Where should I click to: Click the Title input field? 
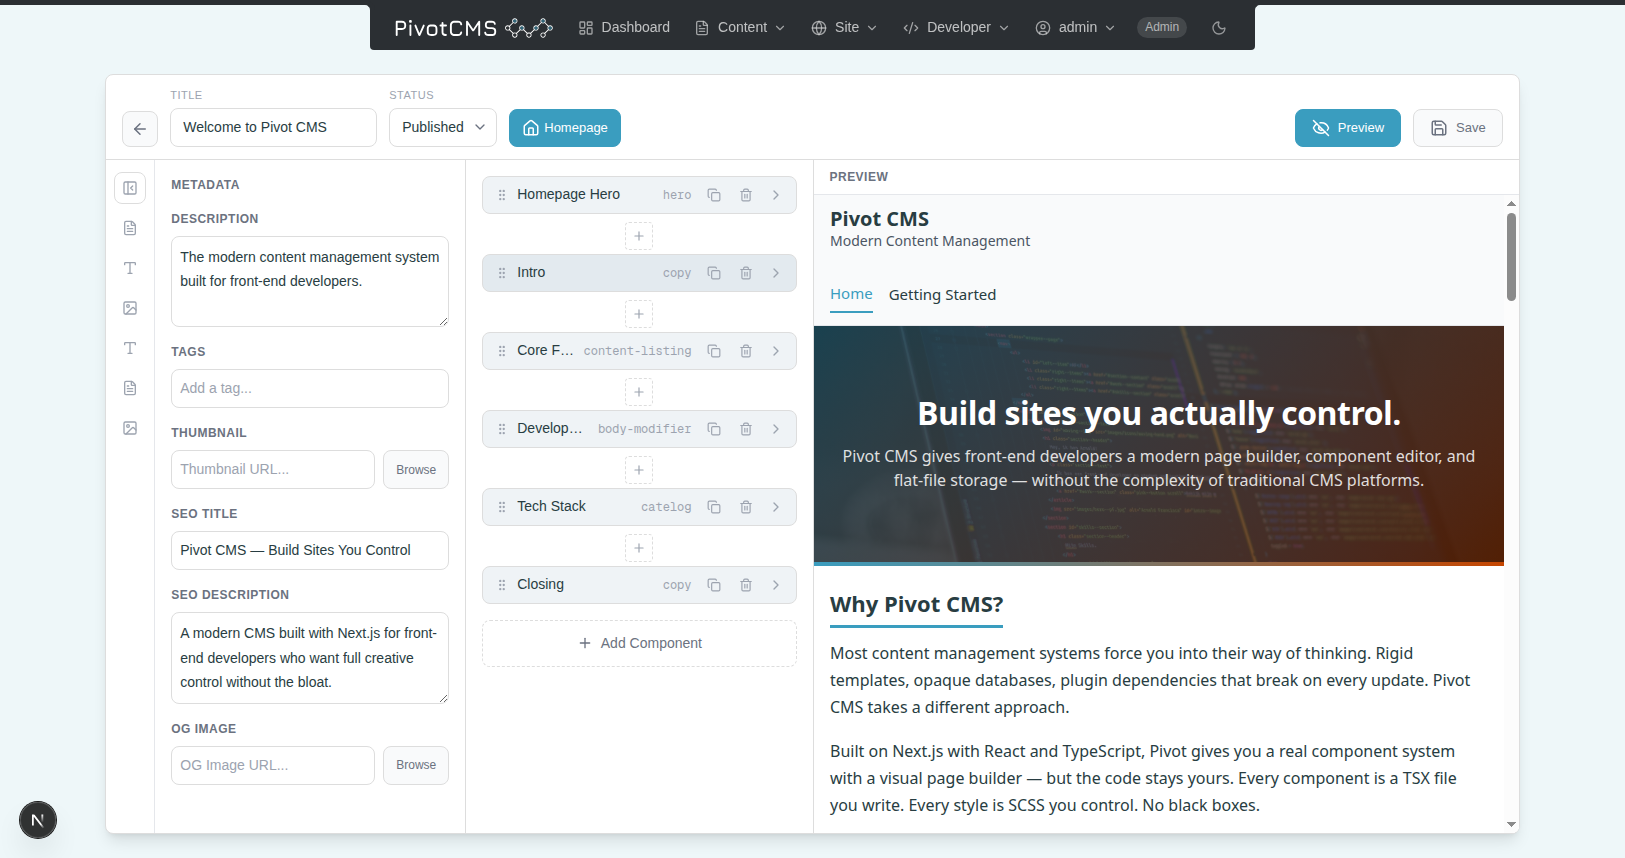point(273,128)
